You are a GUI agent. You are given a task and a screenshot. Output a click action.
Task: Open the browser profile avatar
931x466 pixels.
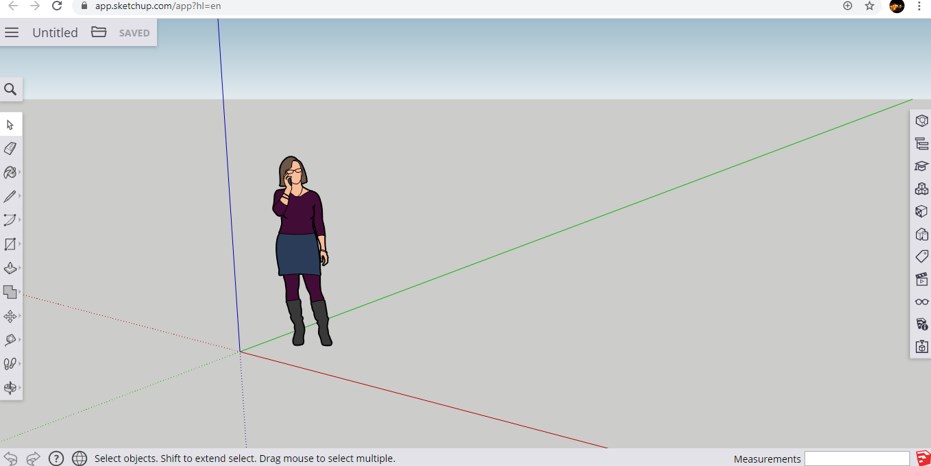(897, 6)
